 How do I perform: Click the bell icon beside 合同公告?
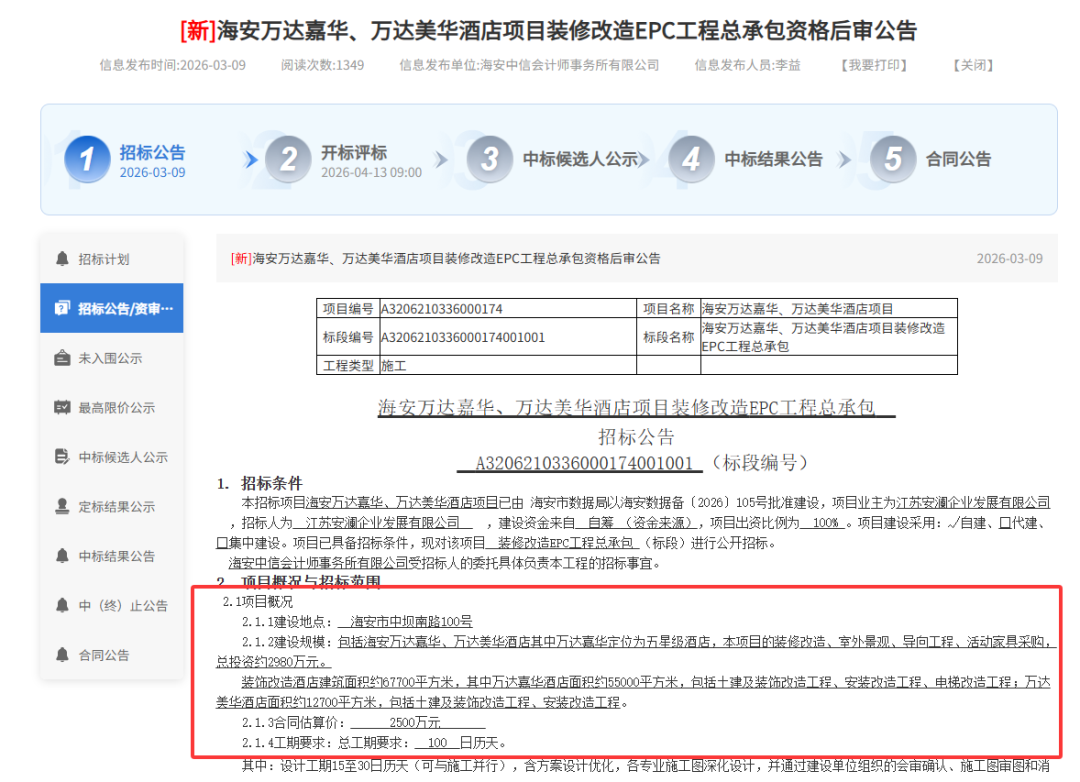(x=62, y=655)
